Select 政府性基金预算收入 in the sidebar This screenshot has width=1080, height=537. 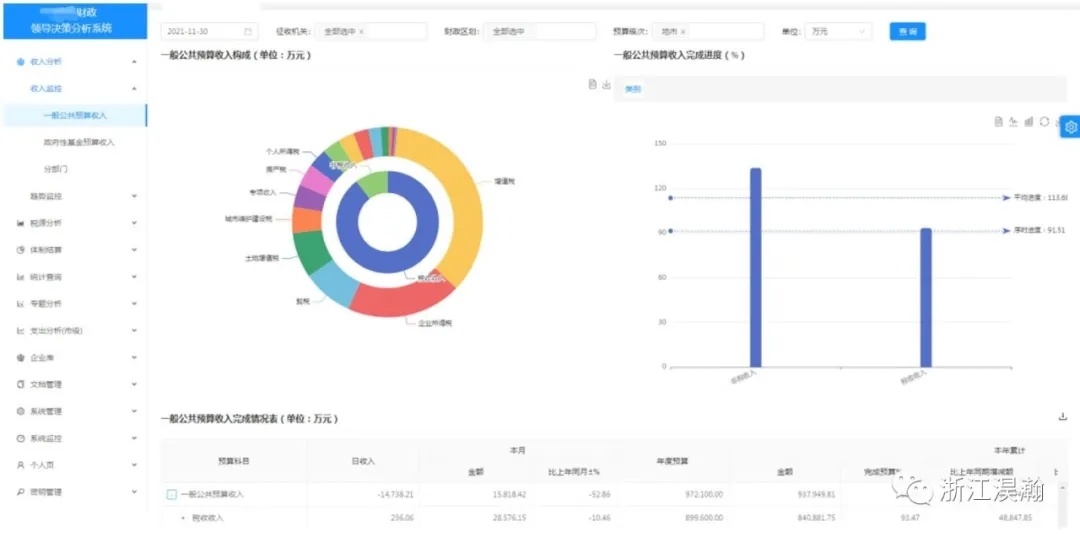pyautogui.click(x=79, y=143)
